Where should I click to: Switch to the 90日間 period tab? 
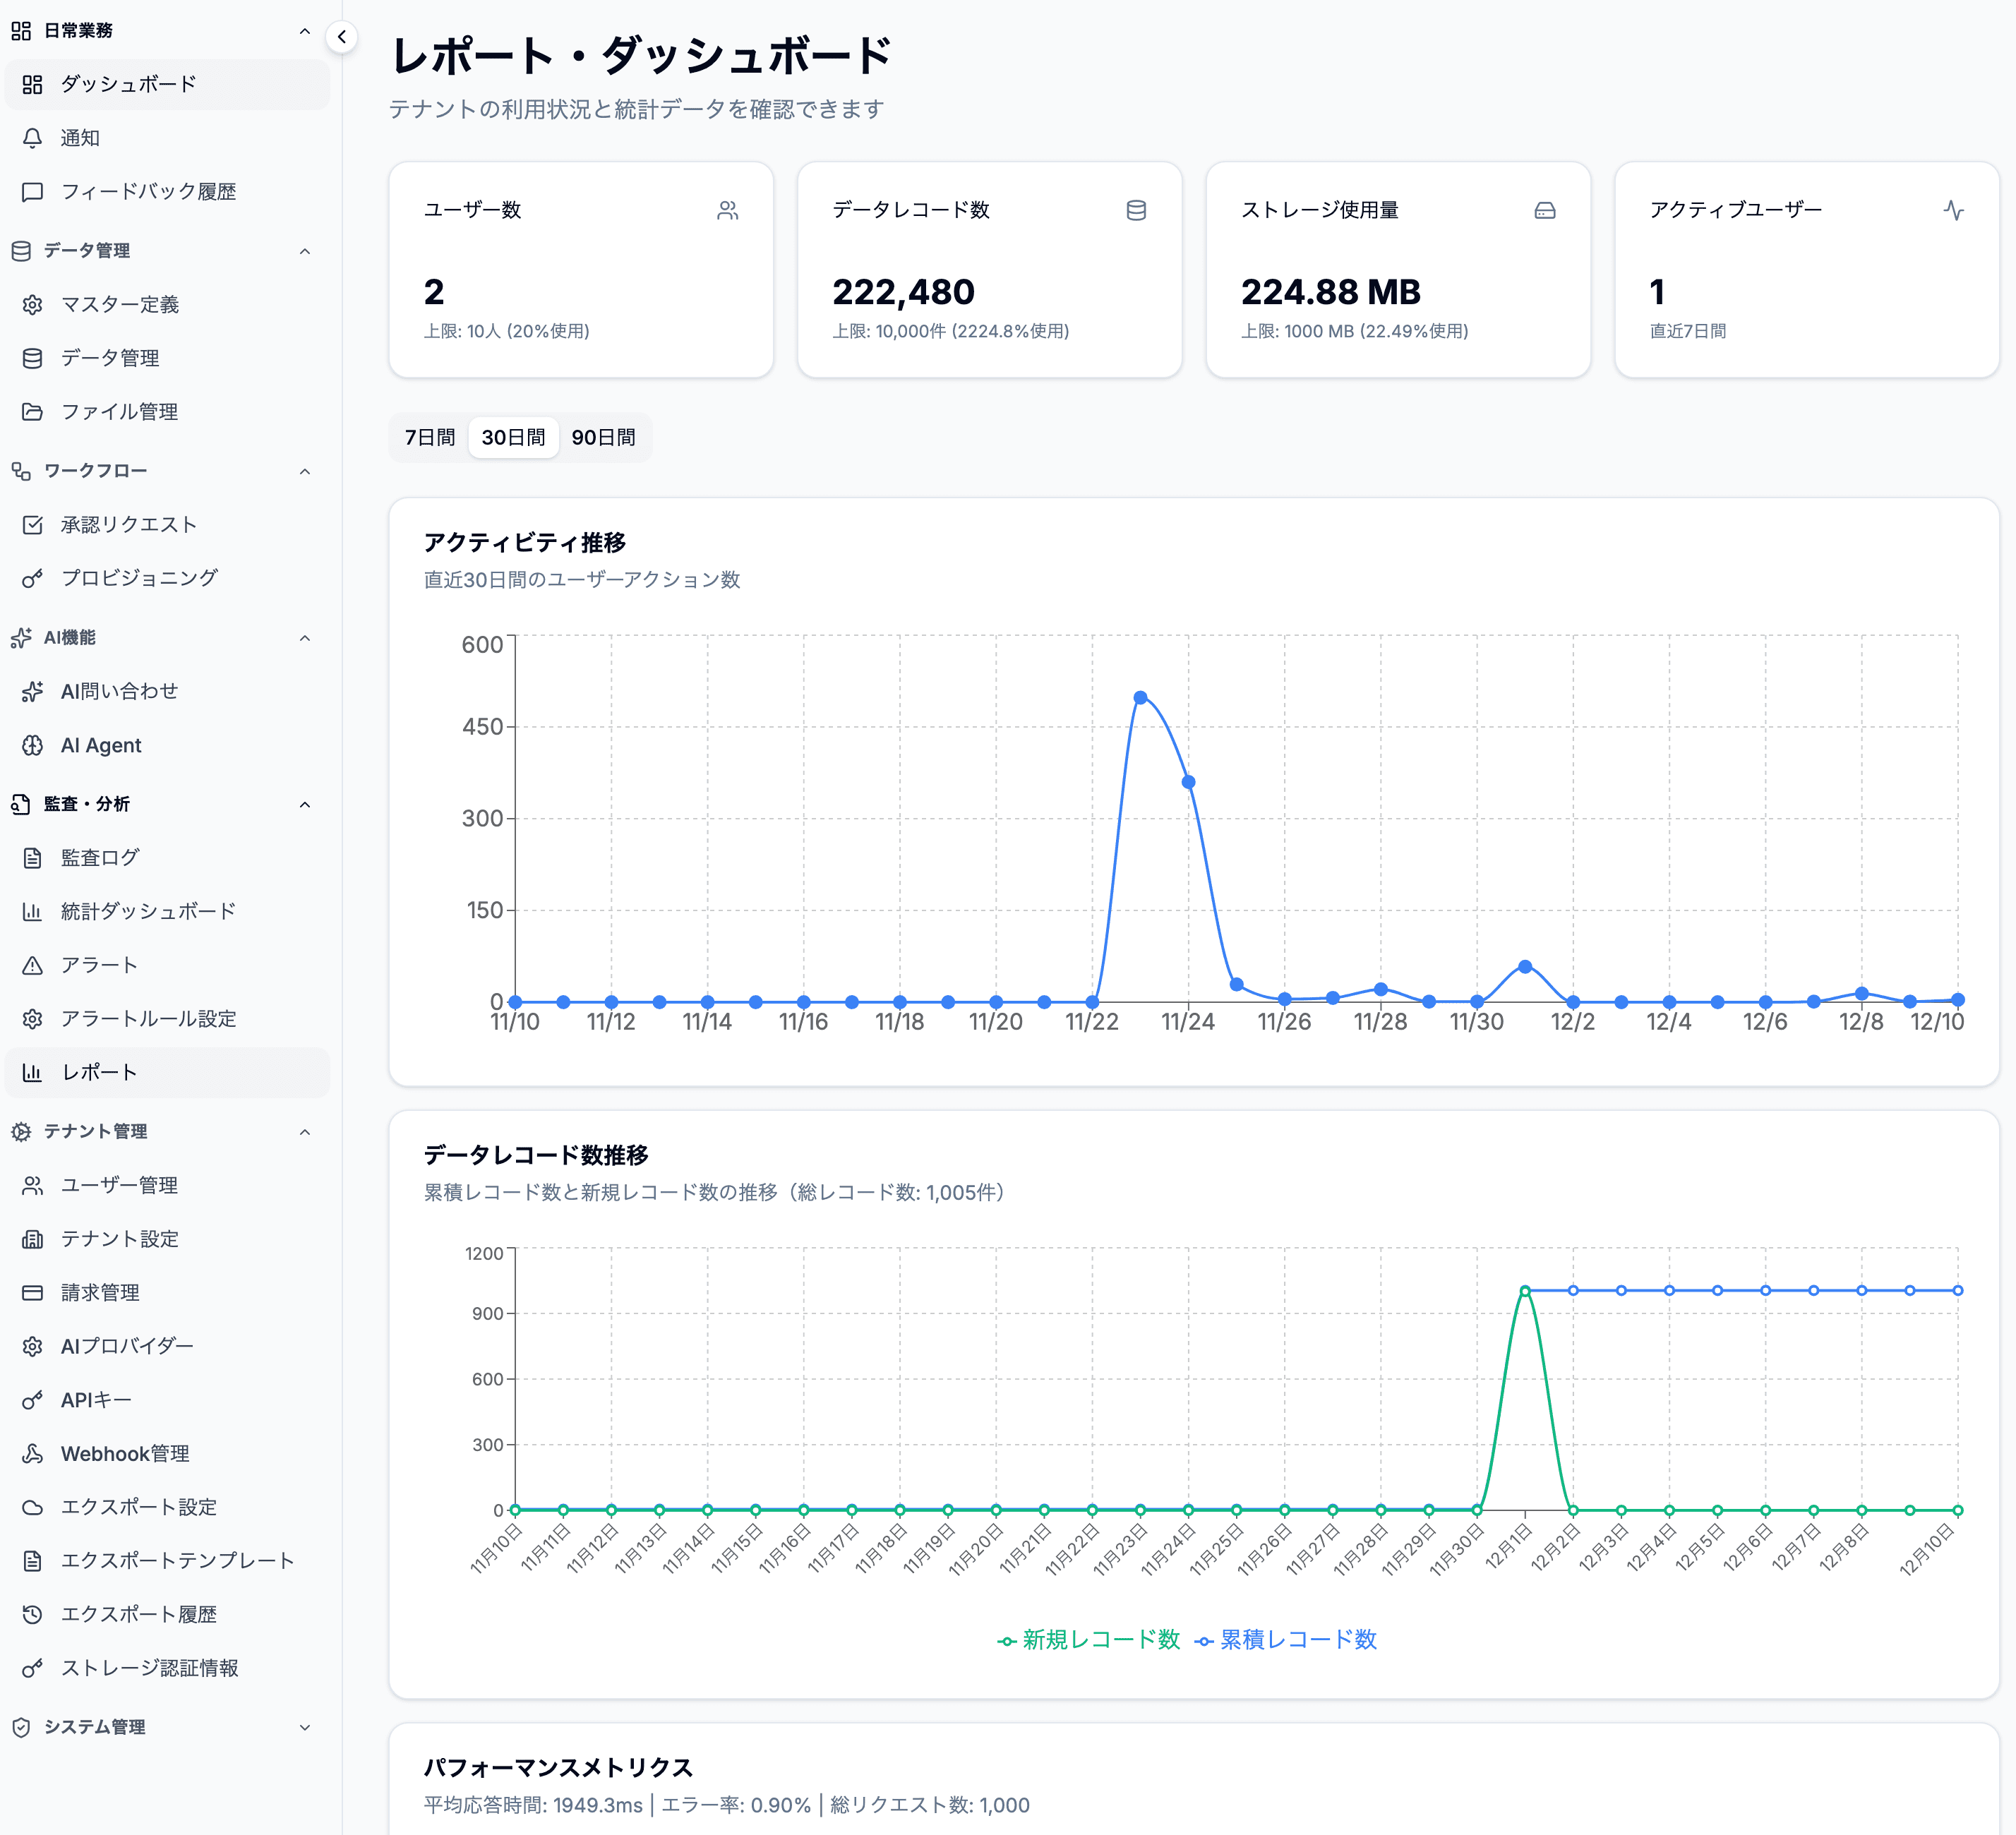(603, 437)
